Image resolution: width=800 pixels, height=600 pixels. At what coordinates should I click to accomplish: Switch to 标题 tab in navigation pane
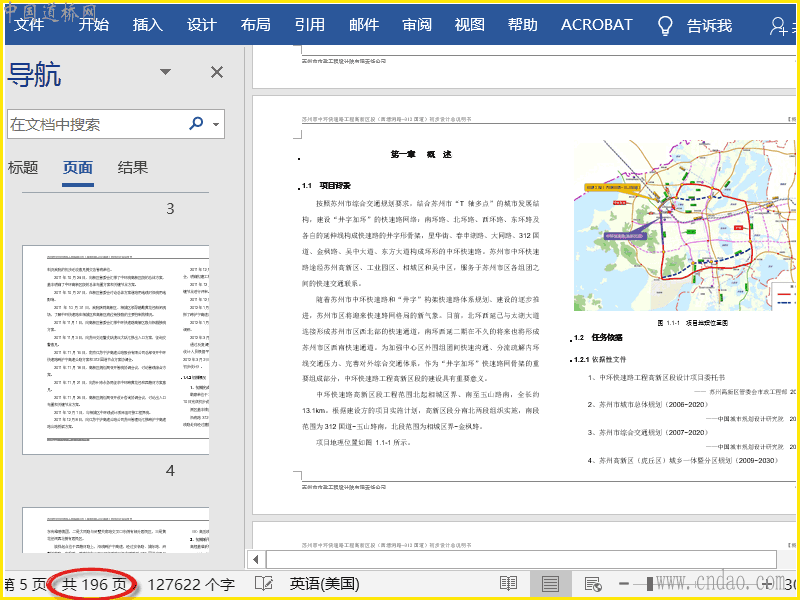(x=23, y=168)
